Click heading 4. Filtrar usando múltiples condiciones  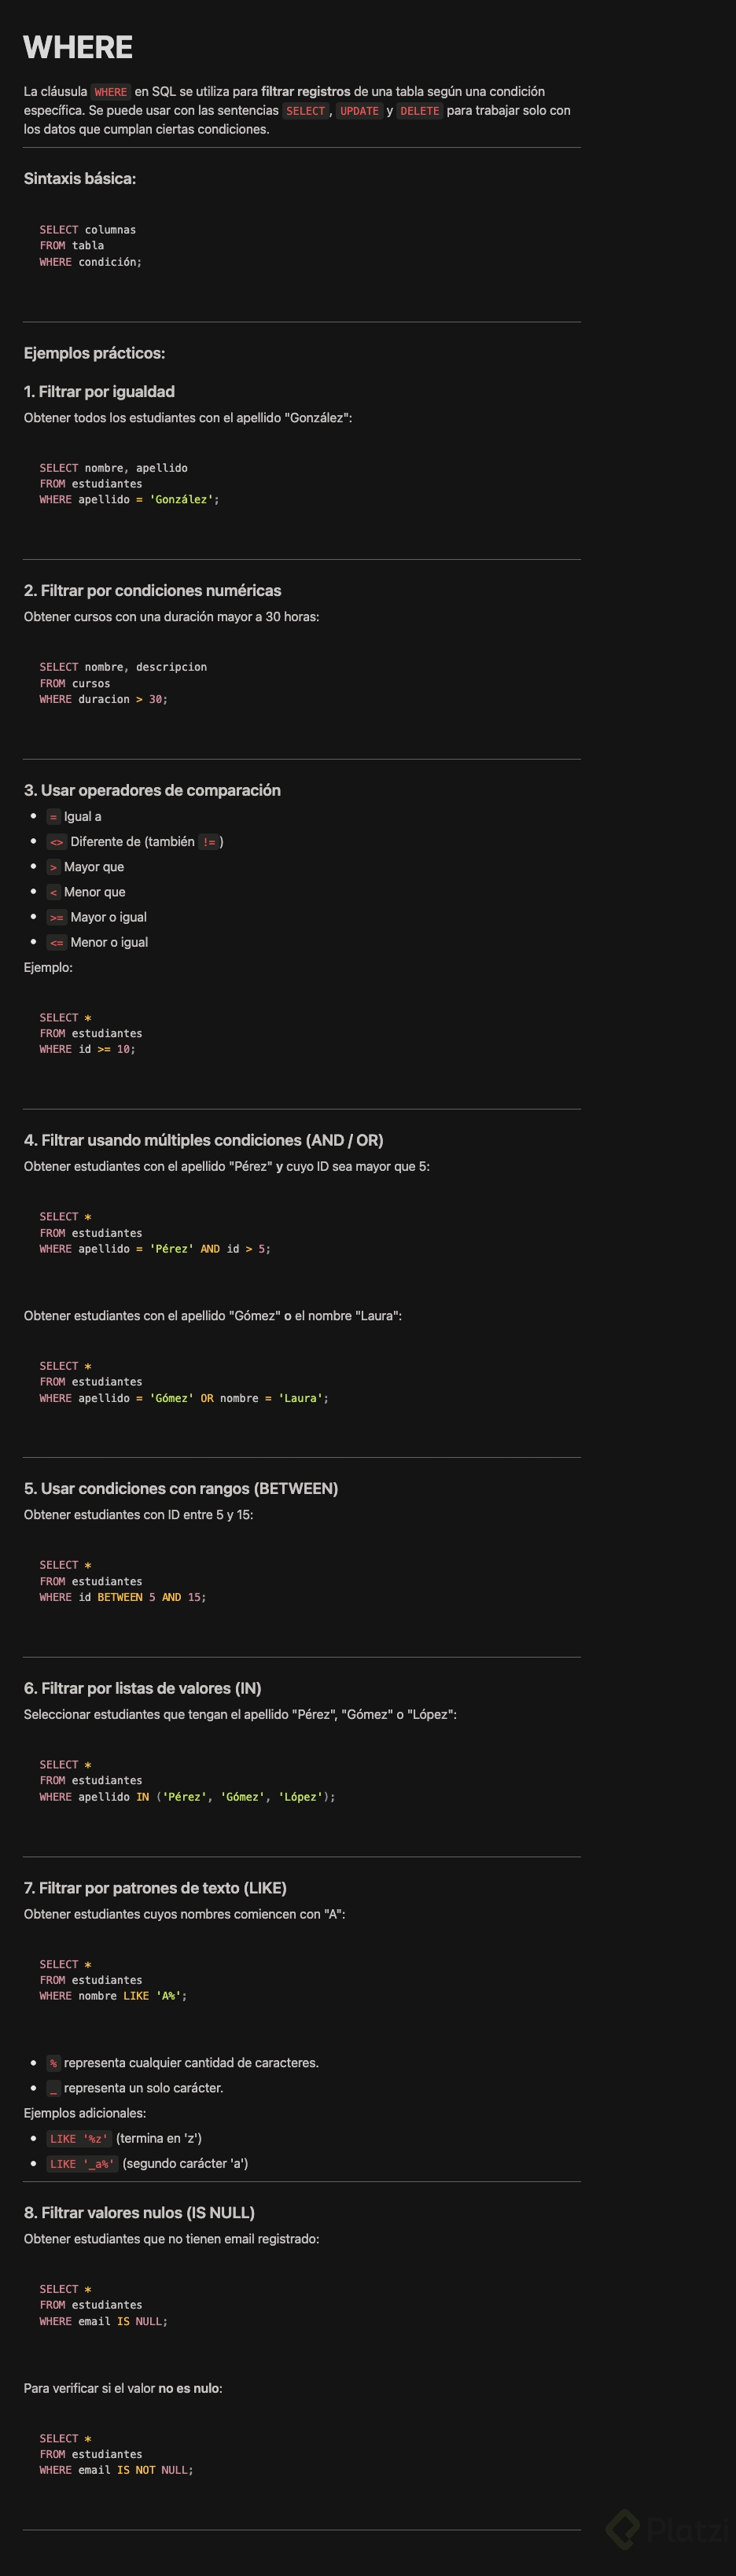click(x=203, y=1140)
